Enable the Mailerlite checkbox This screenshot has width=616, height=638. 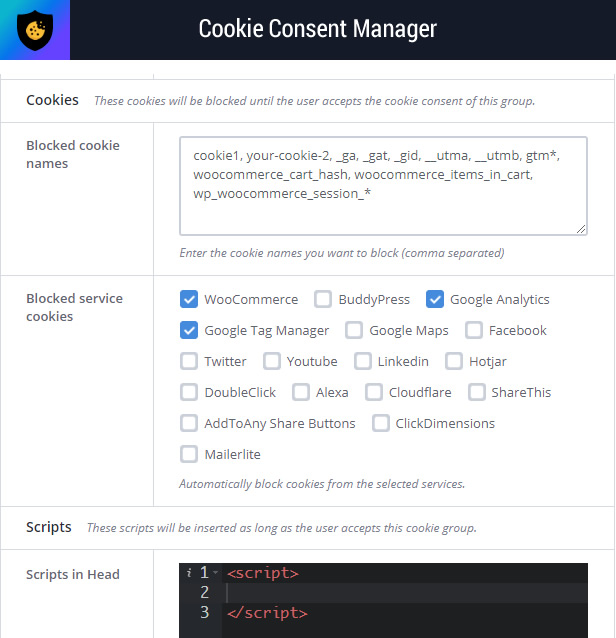coord(189,454)
